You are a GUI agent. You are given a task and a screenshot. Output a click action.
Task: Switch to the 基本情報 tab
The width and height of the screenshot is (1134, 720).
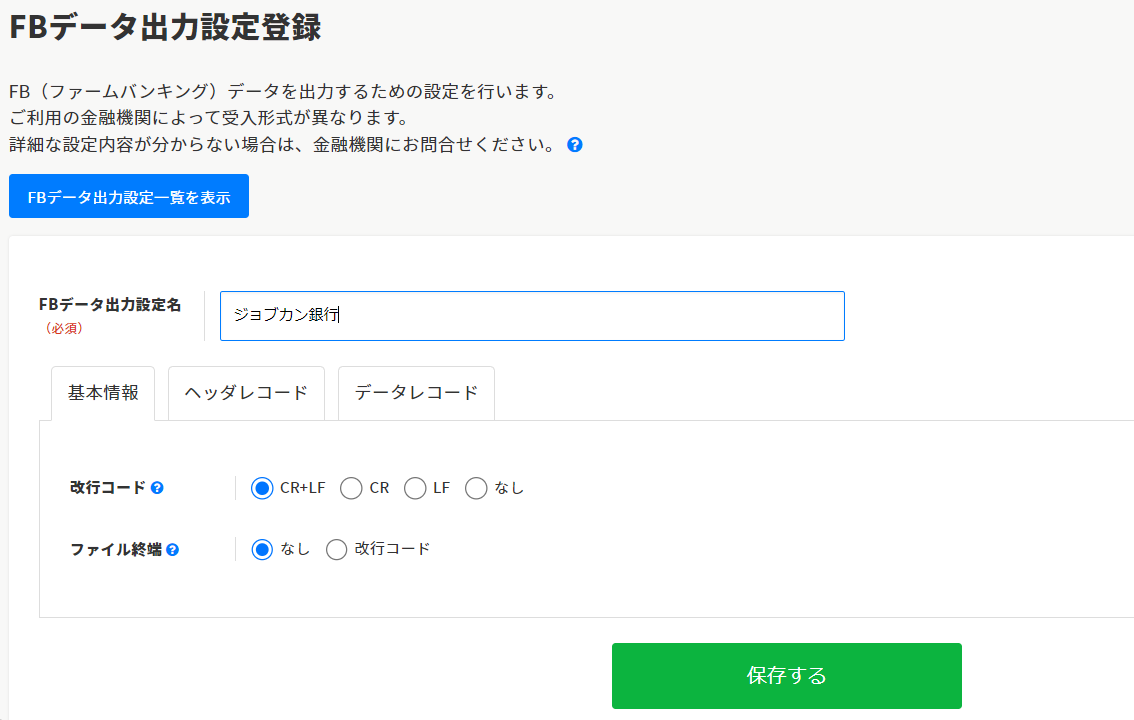(103, 393)
